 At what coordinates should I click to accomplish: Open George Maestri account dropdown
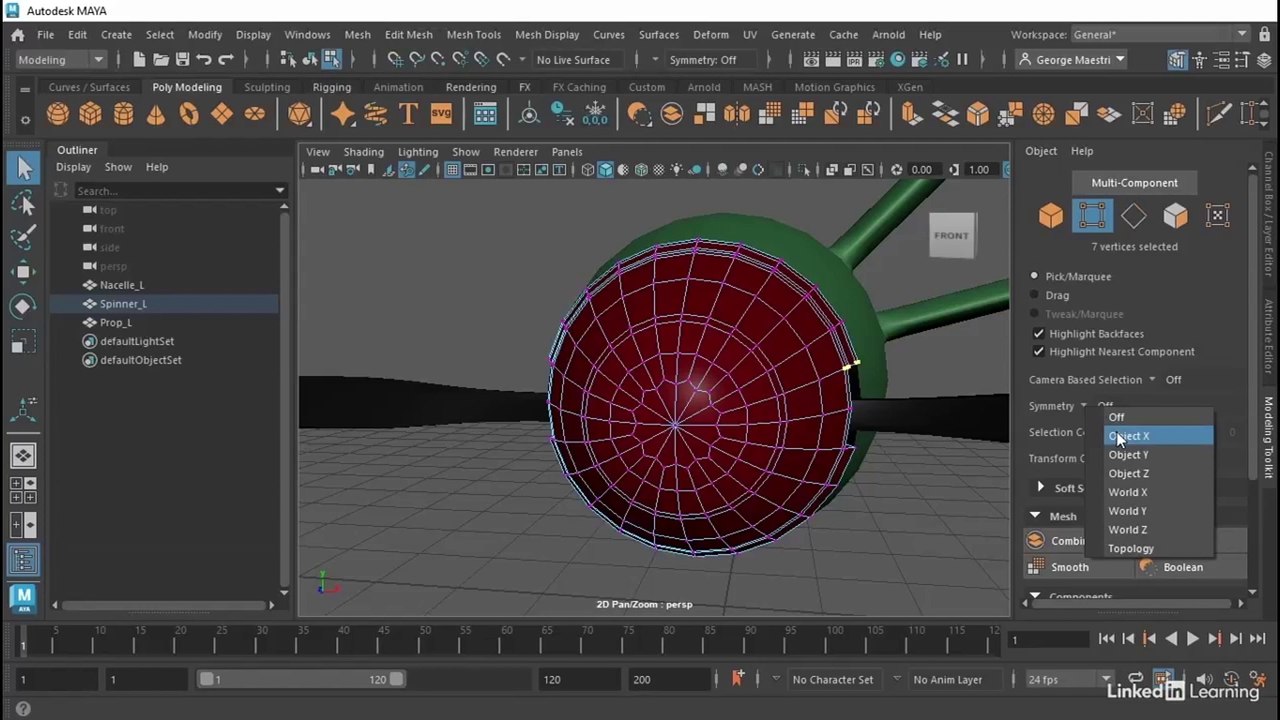click(1071, 60)
